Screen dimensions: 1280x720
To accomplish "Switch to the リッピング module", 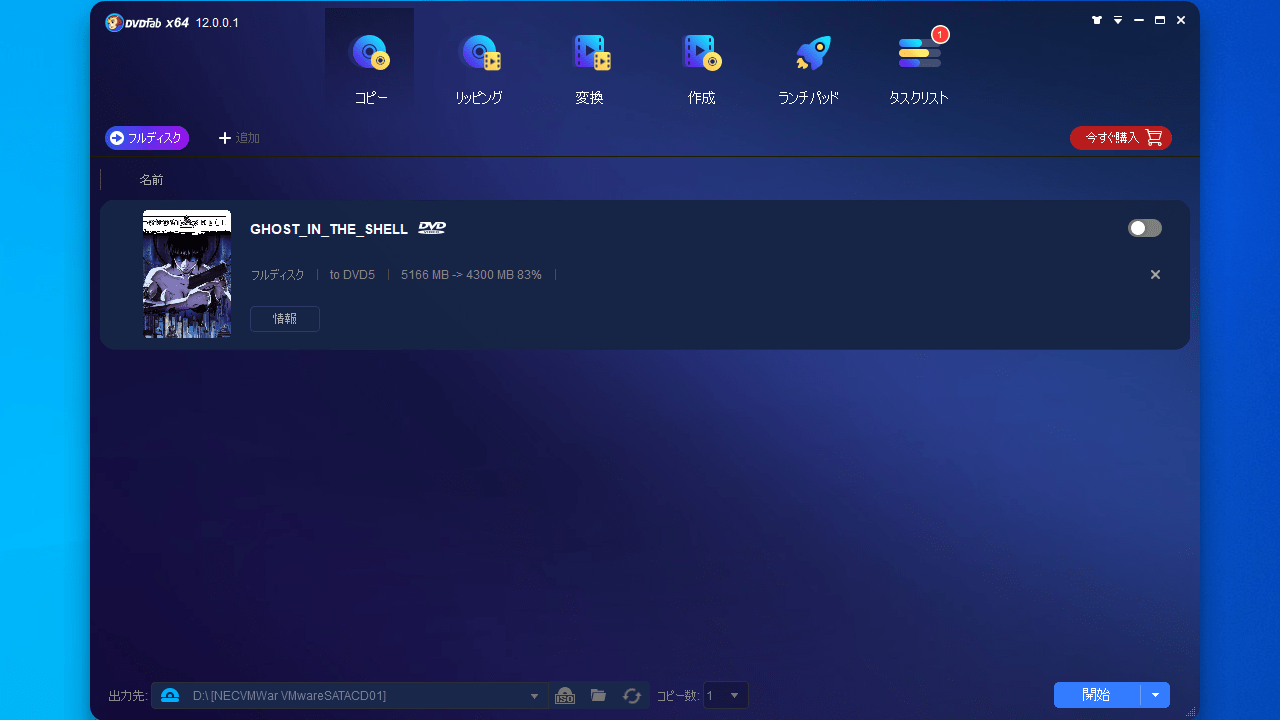I will [x=479, y=68].
